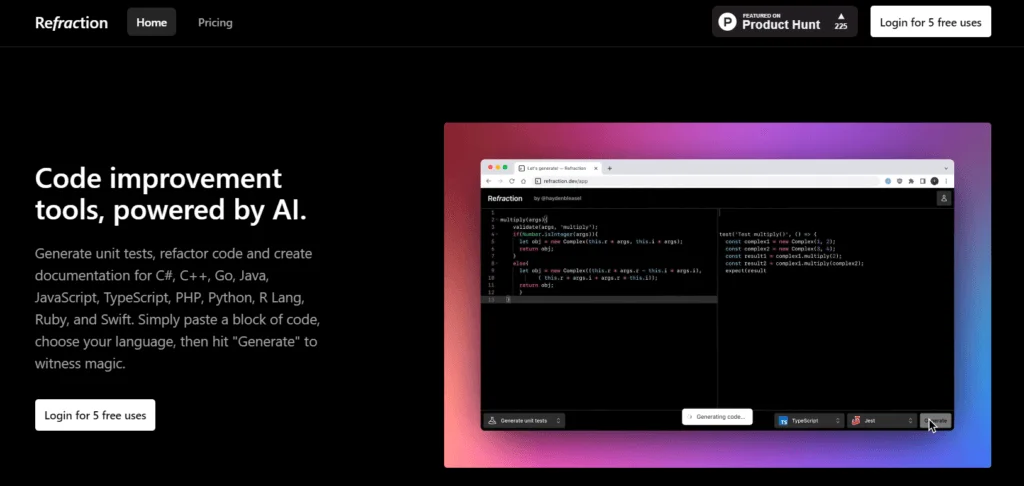This screenshot has height=486, width=1024.
Task: Click the demo browser's reload icon
Action: [511, 181]
